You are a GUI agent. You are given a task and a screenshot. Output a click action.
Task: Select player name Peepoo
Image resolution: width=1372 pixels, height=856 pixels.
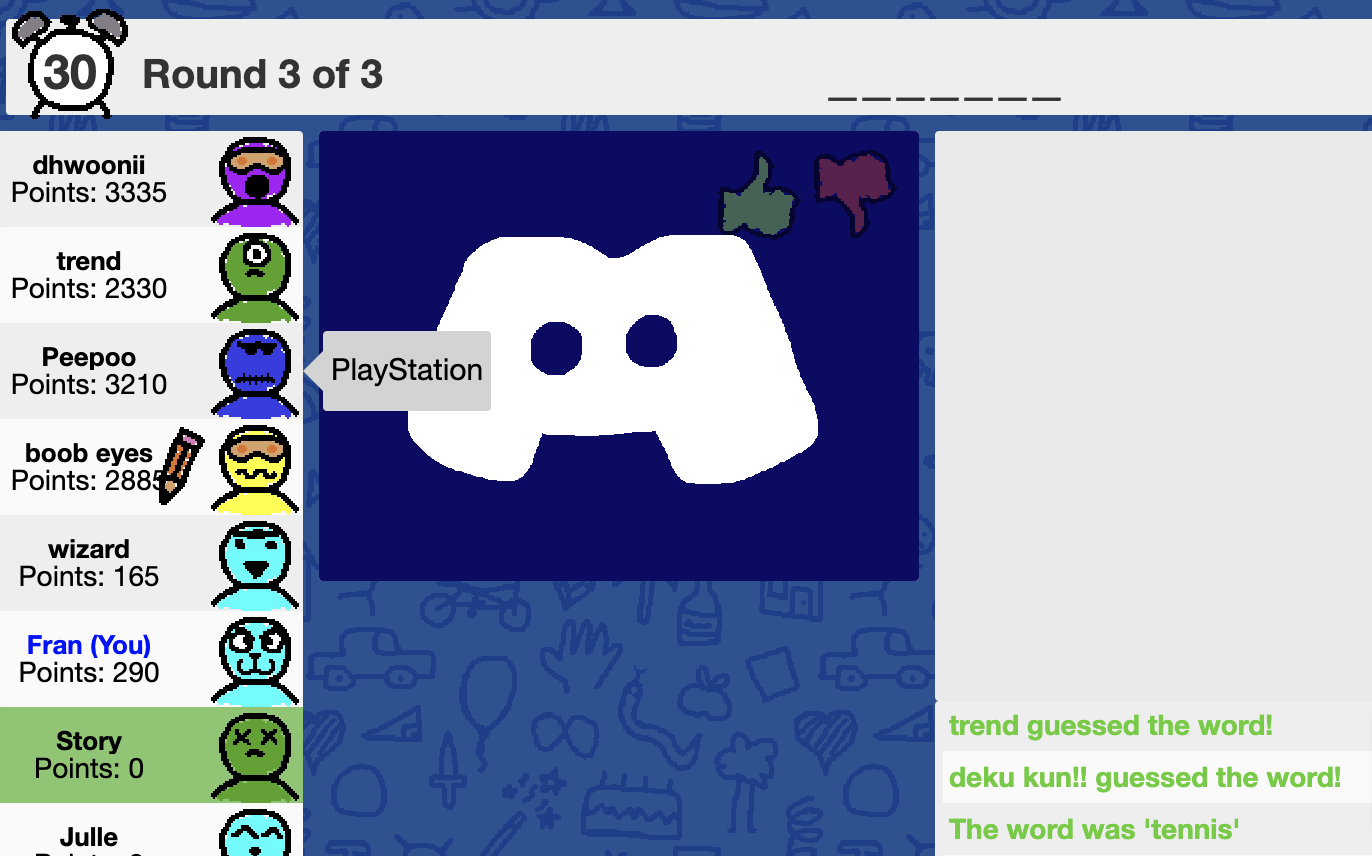[x=89, y=357]
